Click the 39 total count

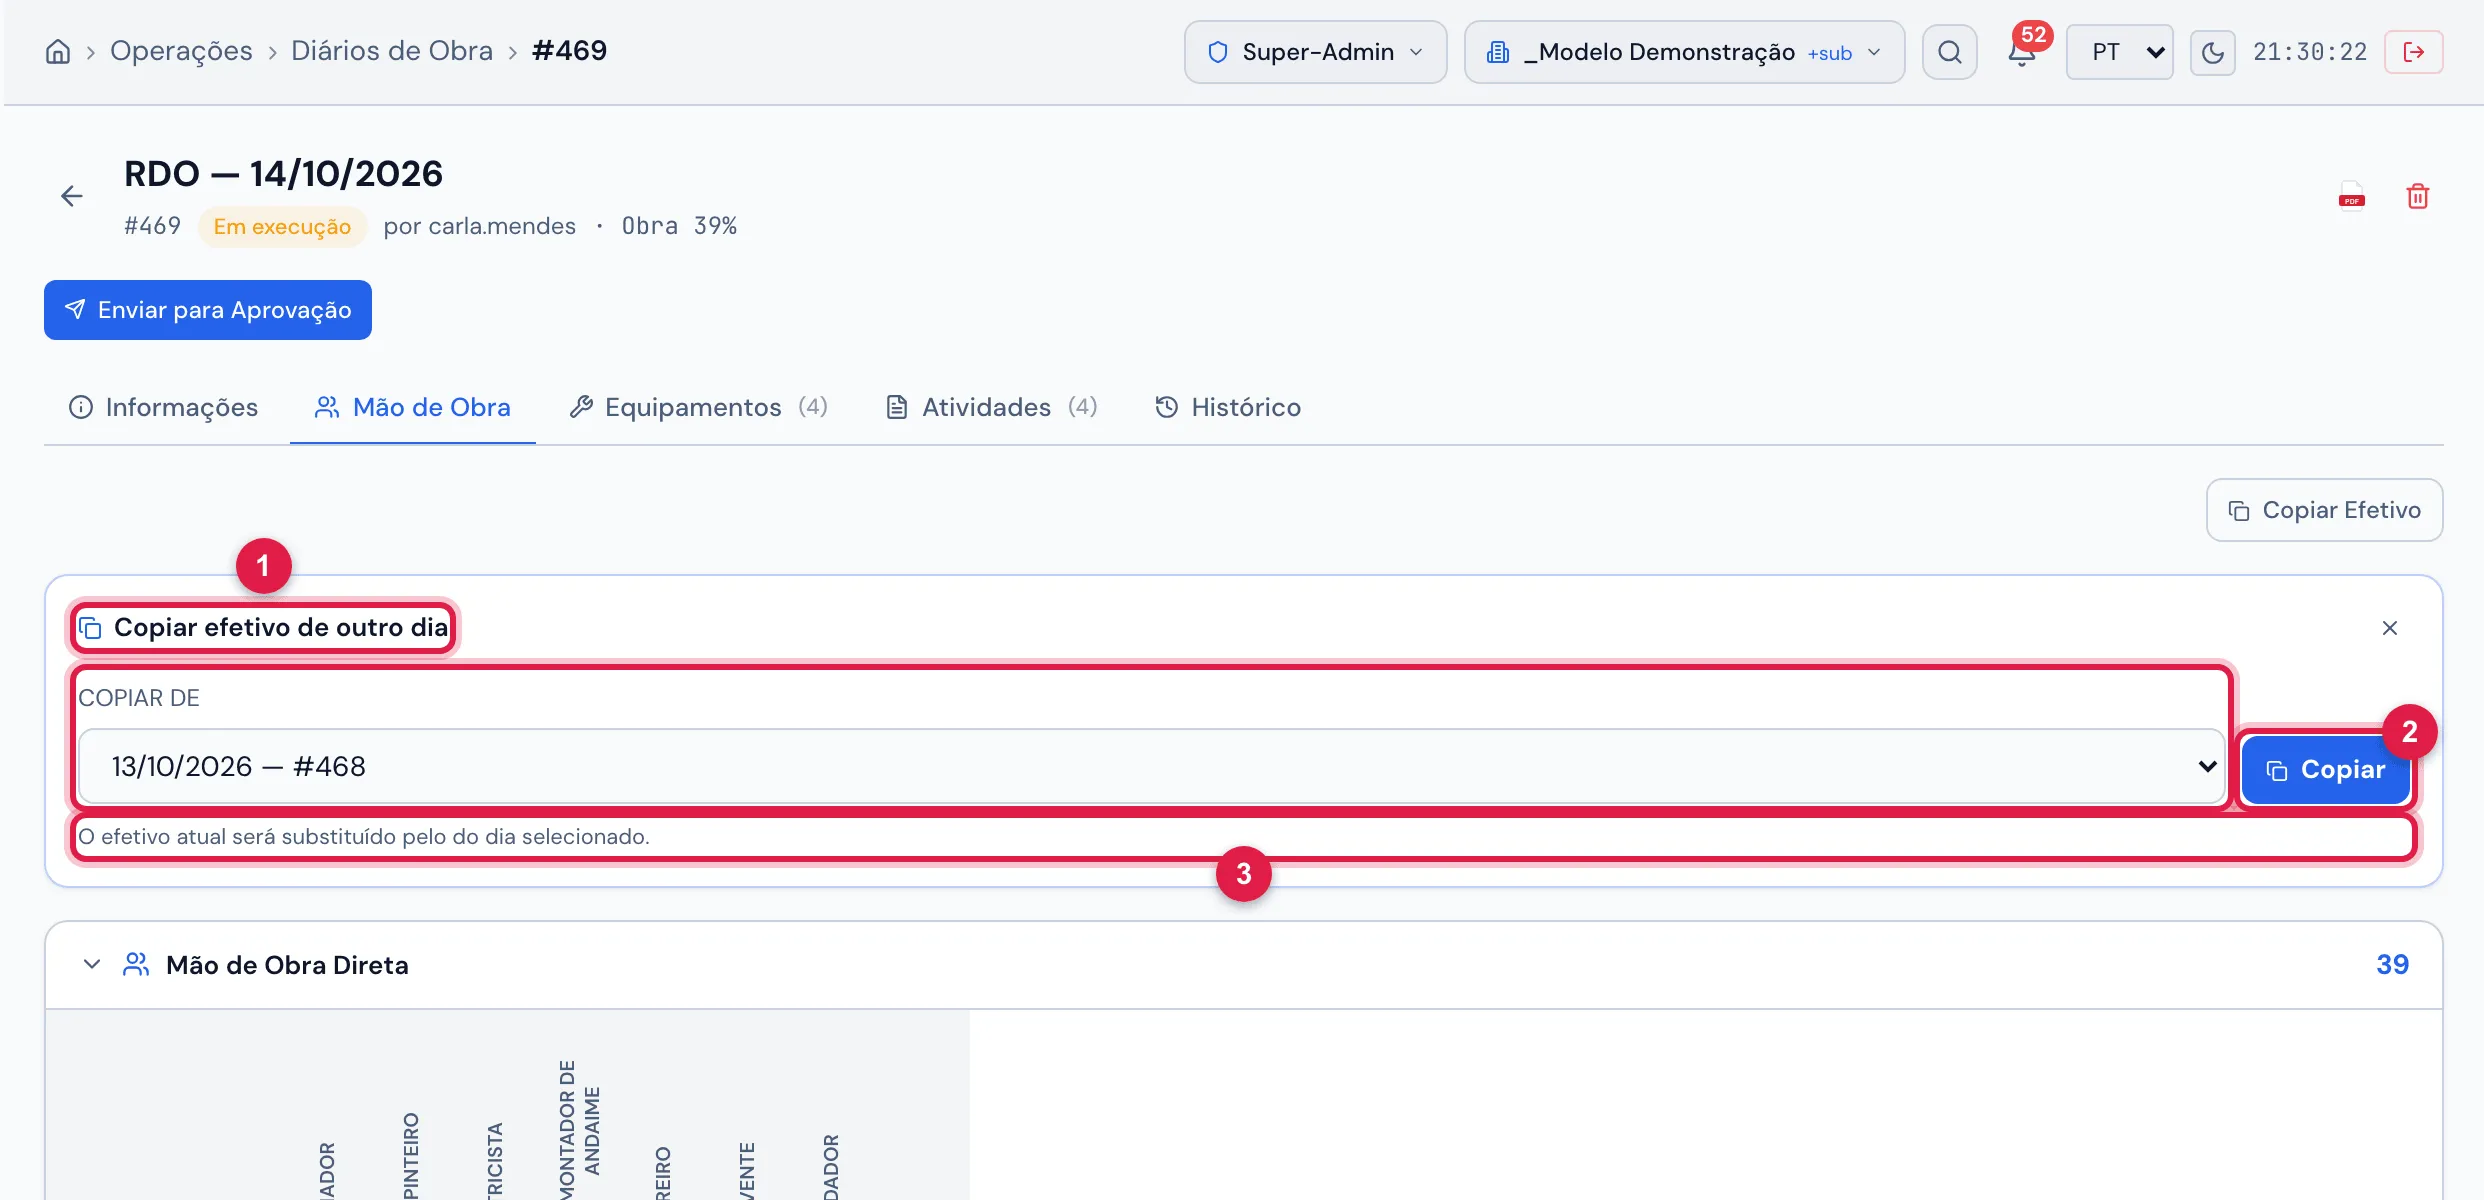(x=2392, y=965)
